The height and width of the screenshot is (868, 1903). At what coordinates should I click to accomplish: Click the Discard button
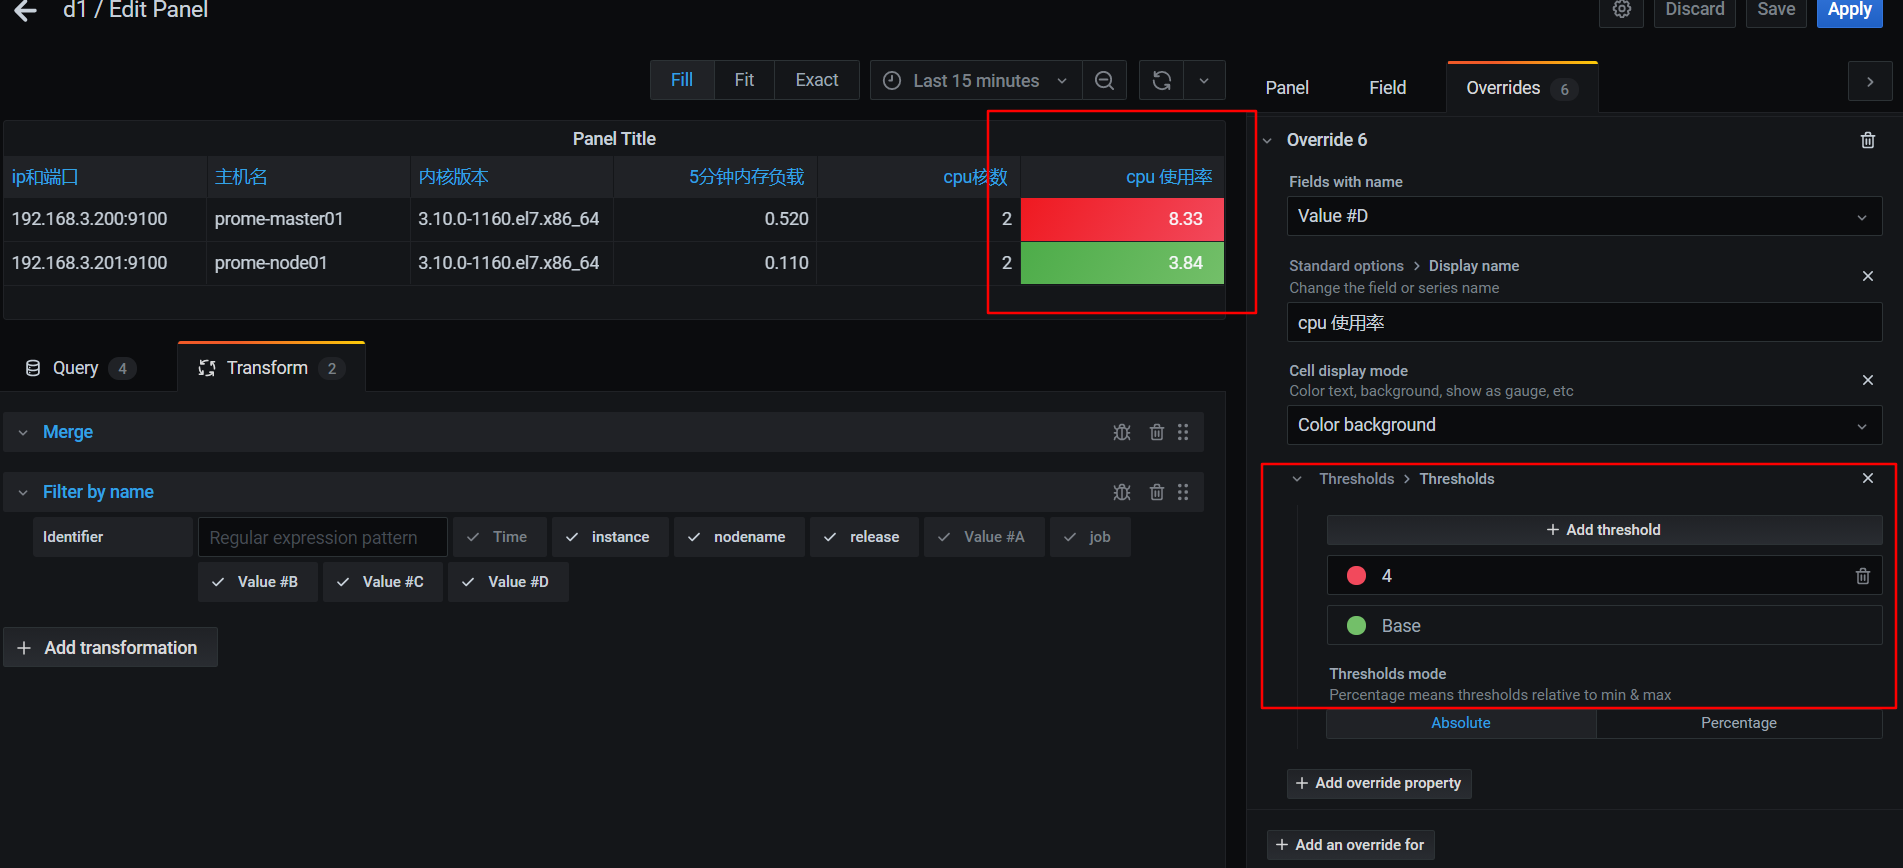coord(1694,10)
